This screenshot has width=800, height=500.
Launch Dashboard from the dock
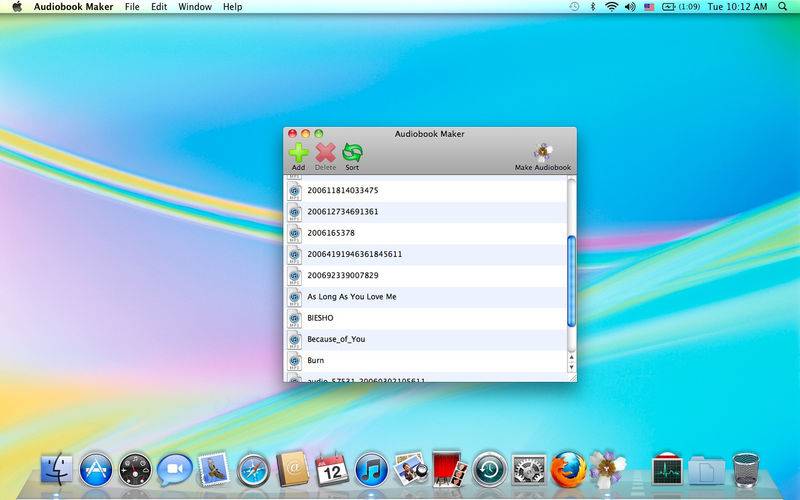pyautogui.click(x=135, y=469)
